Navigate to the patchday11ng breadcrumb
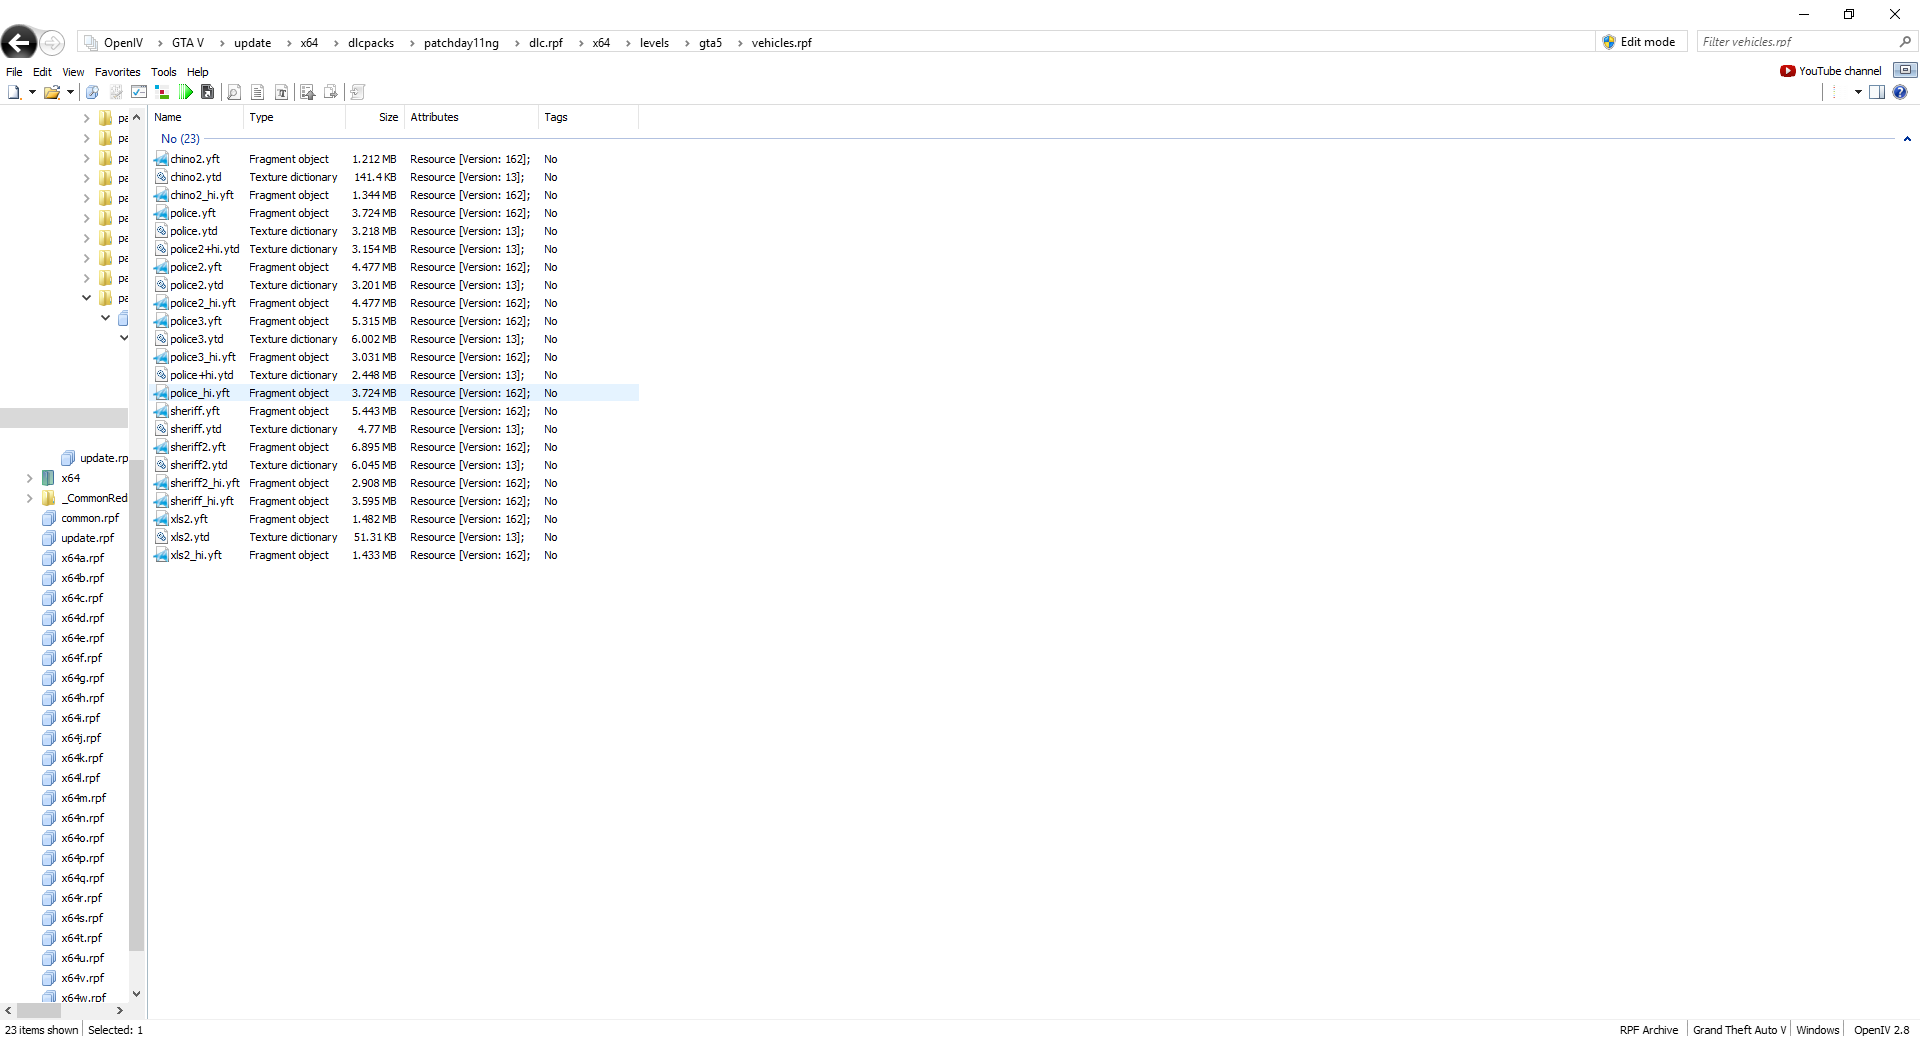The width and height of the screenshot is (1920, 1040). point(461,43)
